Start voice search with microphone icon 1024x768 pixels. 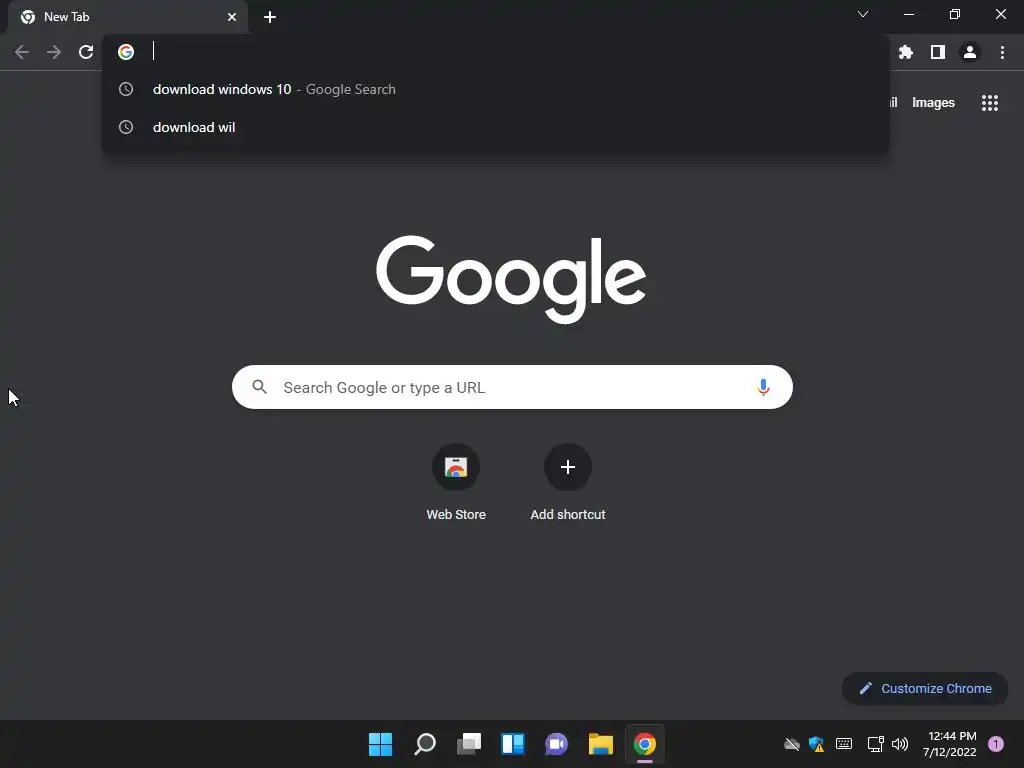coord(763,387)
